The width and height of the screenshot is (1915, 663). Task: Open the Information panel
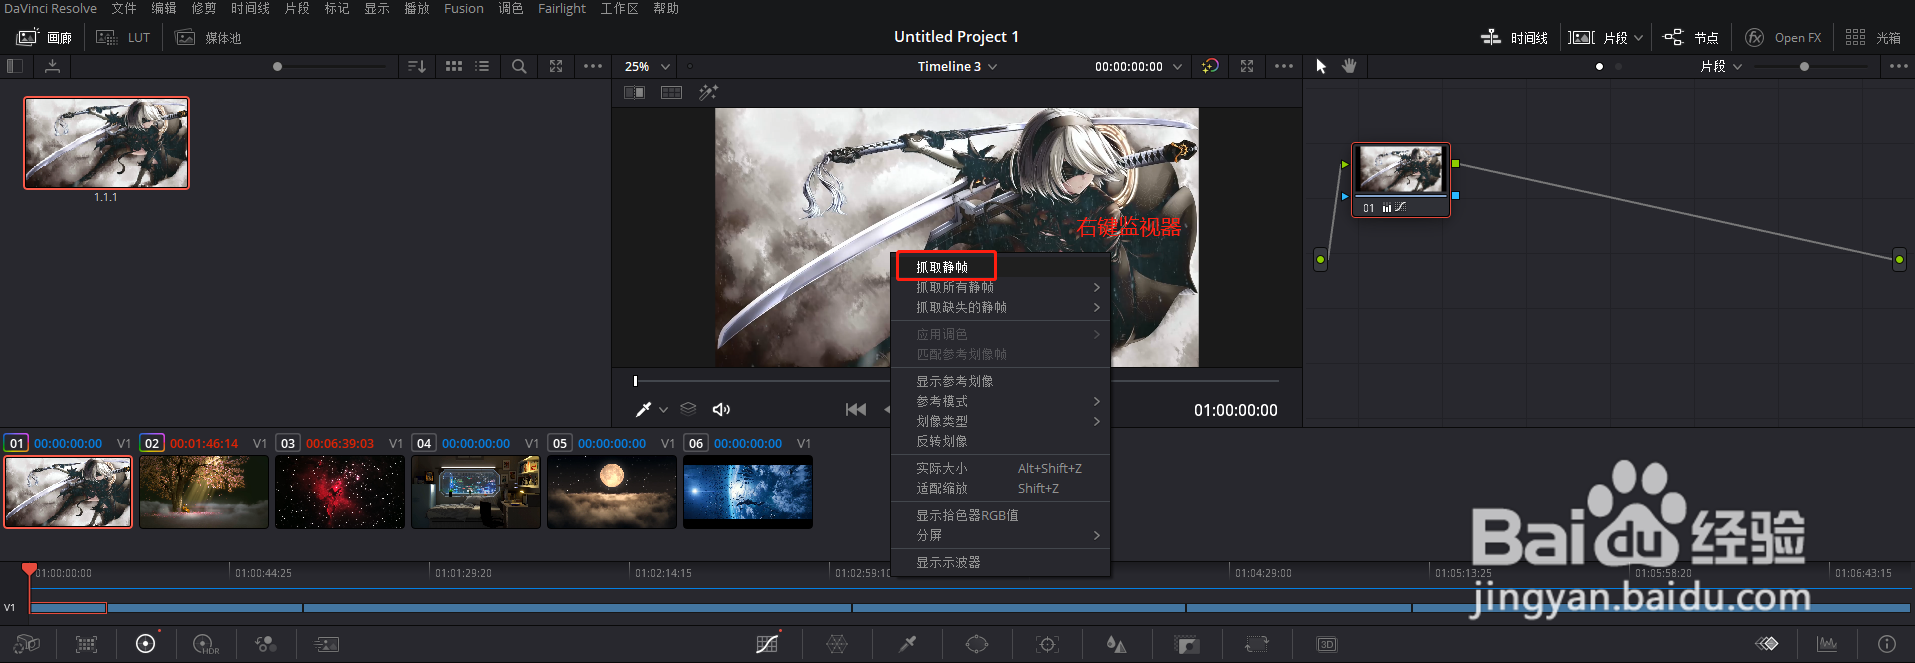[x=1887, y=644]
